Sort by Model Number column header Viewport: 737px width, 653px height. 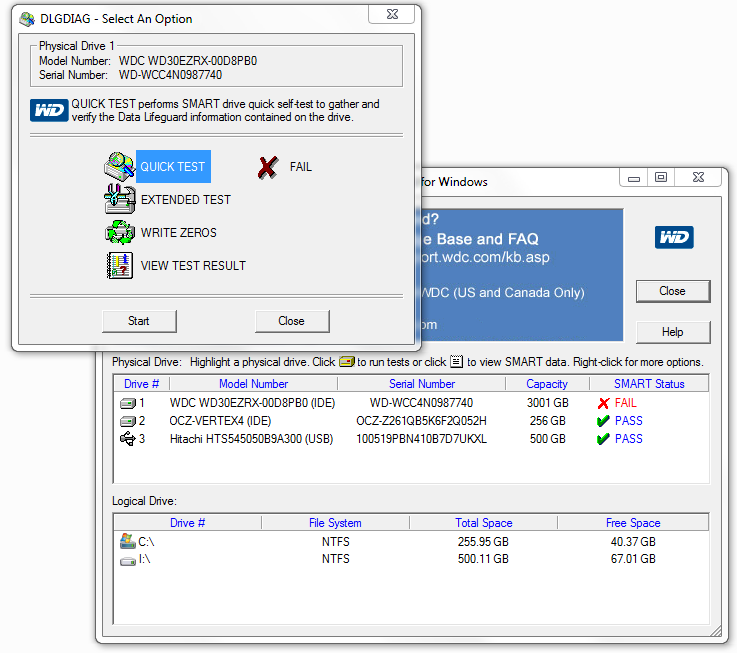pyautogui.click(x=253, y=384)
